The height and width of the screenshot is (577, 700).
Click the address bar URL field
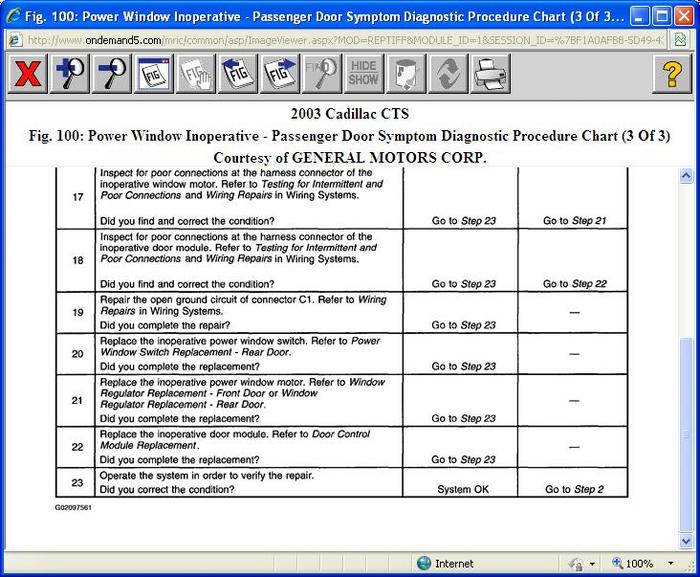(x=345, y=40)
